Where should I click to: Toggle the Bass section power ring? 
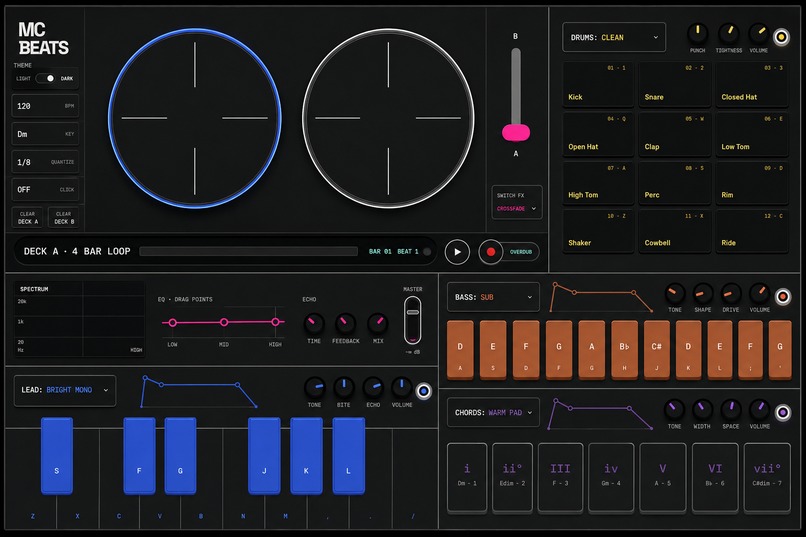[x=782, y=297]
